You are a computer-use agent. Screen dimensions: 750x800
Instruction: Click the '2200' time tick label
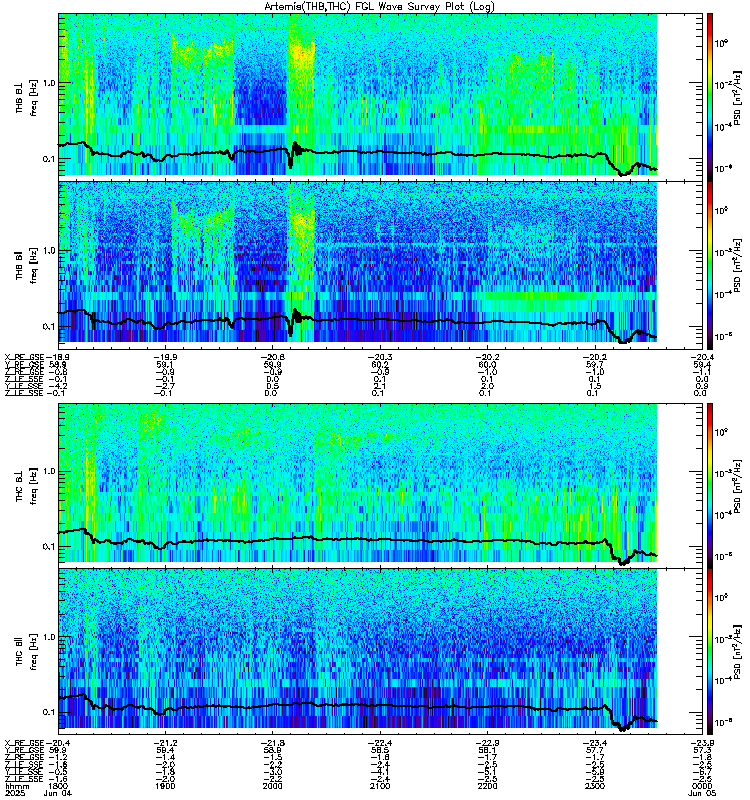(x=487, y=786)
